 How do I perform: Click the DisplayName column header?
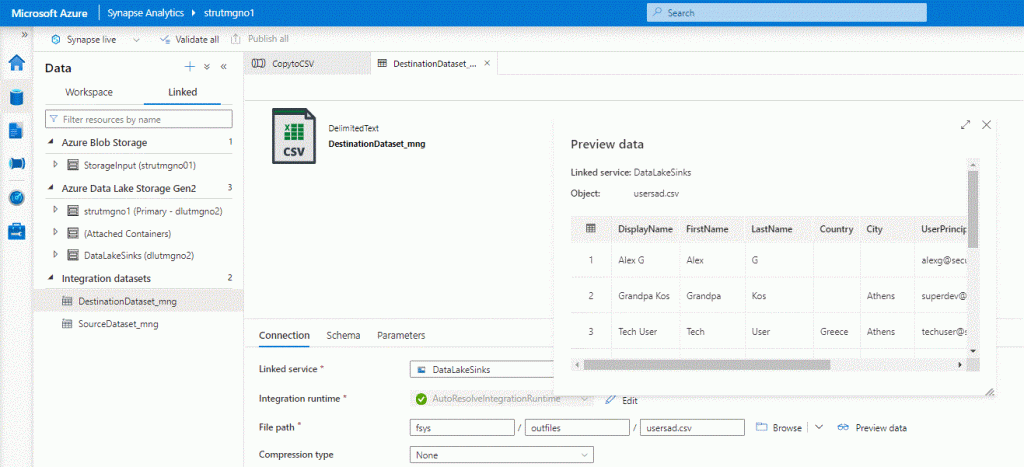click(645, 229)
